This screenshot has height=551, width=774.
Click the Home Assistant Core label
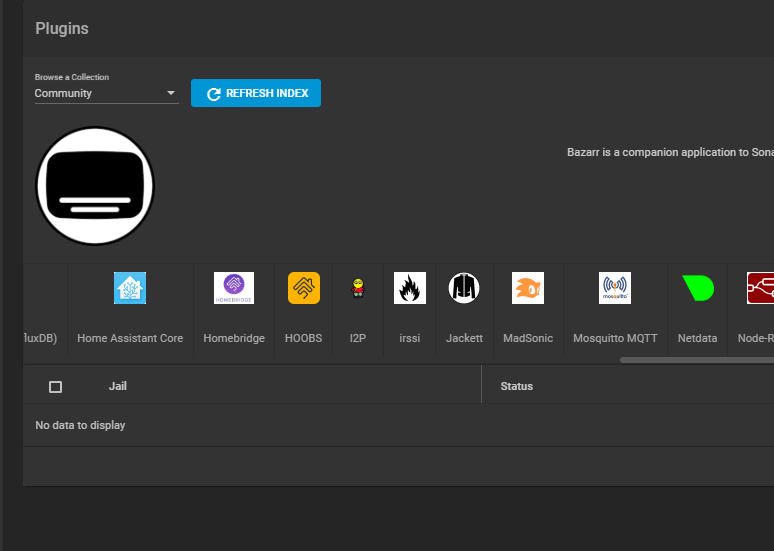point(130,338)
